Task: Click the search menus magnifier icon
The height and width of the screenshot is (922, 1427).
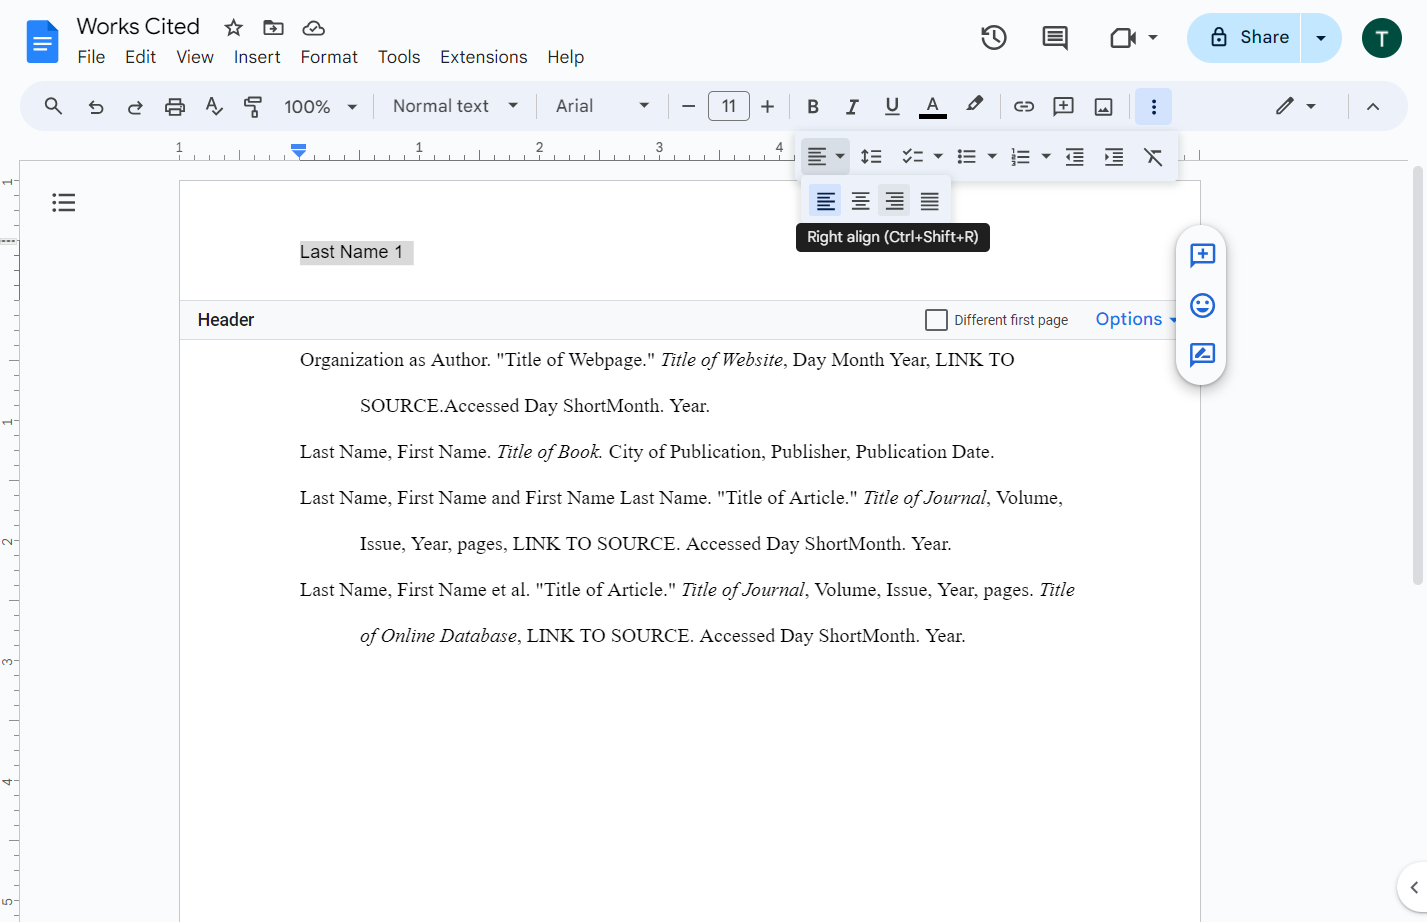Action: (53, 106)
